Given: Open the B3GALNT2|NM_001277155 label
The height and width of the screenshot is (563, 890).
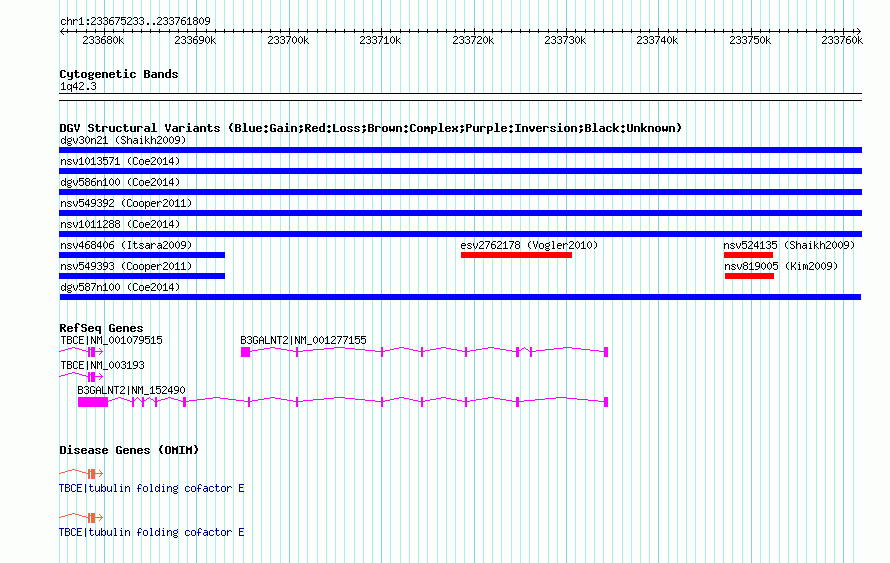Looking at the screenshot, I should click(x=303, y=340).
